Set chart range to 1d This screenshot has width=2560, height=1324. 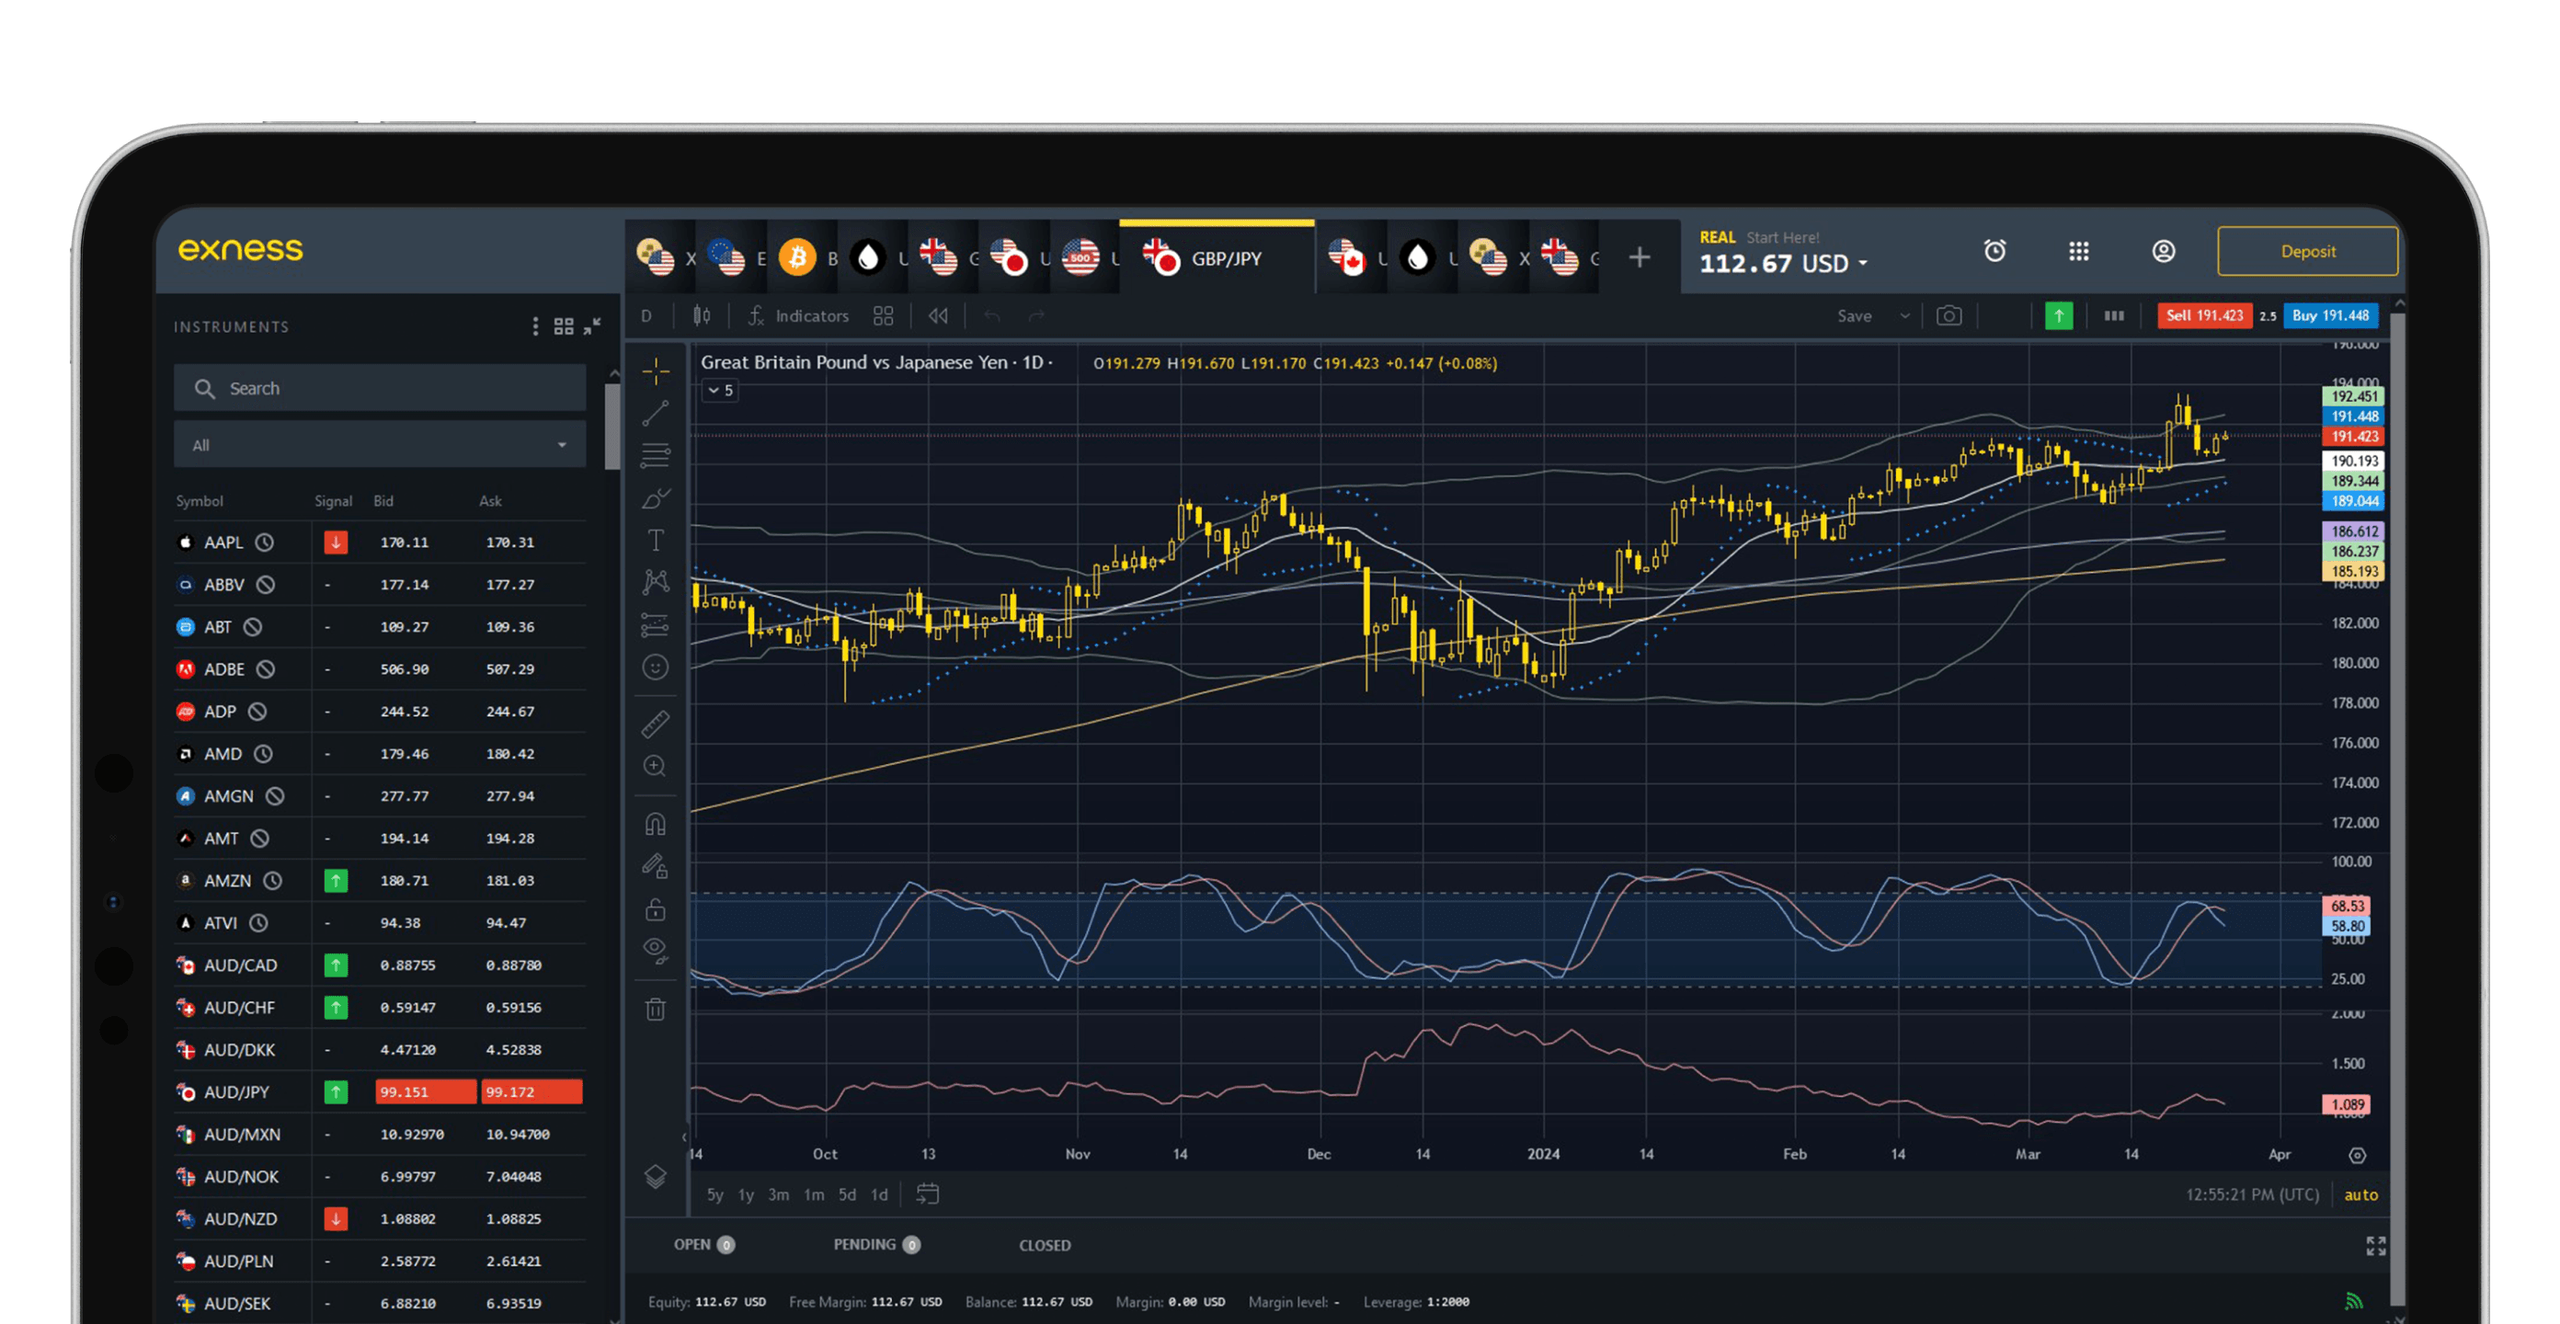(x=879, y=1195)
